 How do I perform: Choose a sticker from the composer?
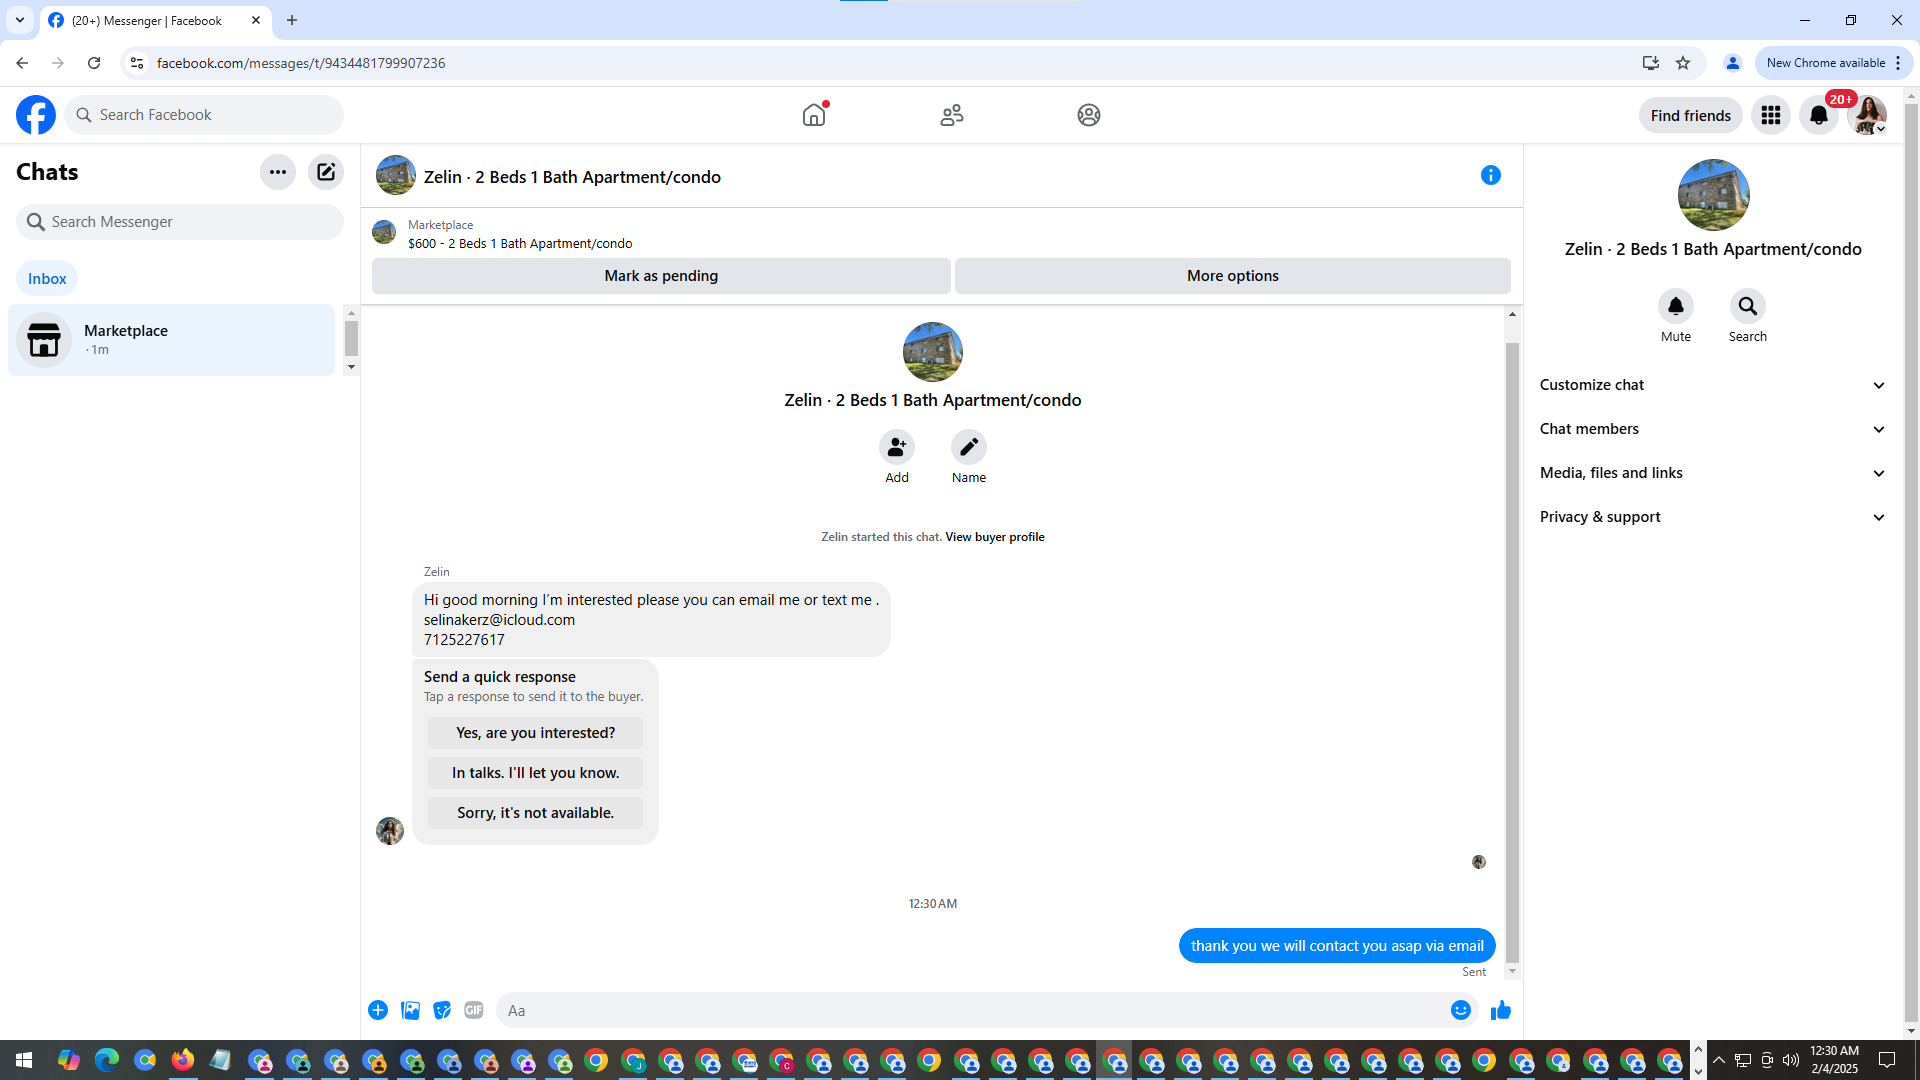[442, 1010]
